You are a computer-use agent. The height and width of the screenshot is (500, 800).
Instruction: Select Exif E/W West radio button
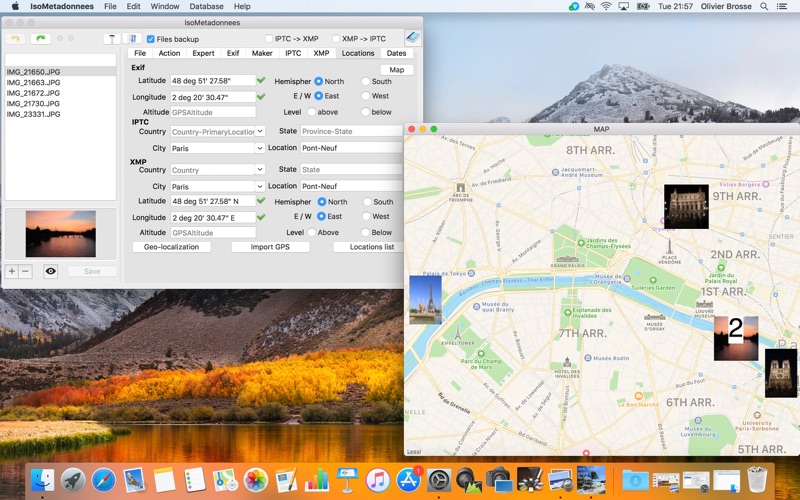click(x=365, y=95)
